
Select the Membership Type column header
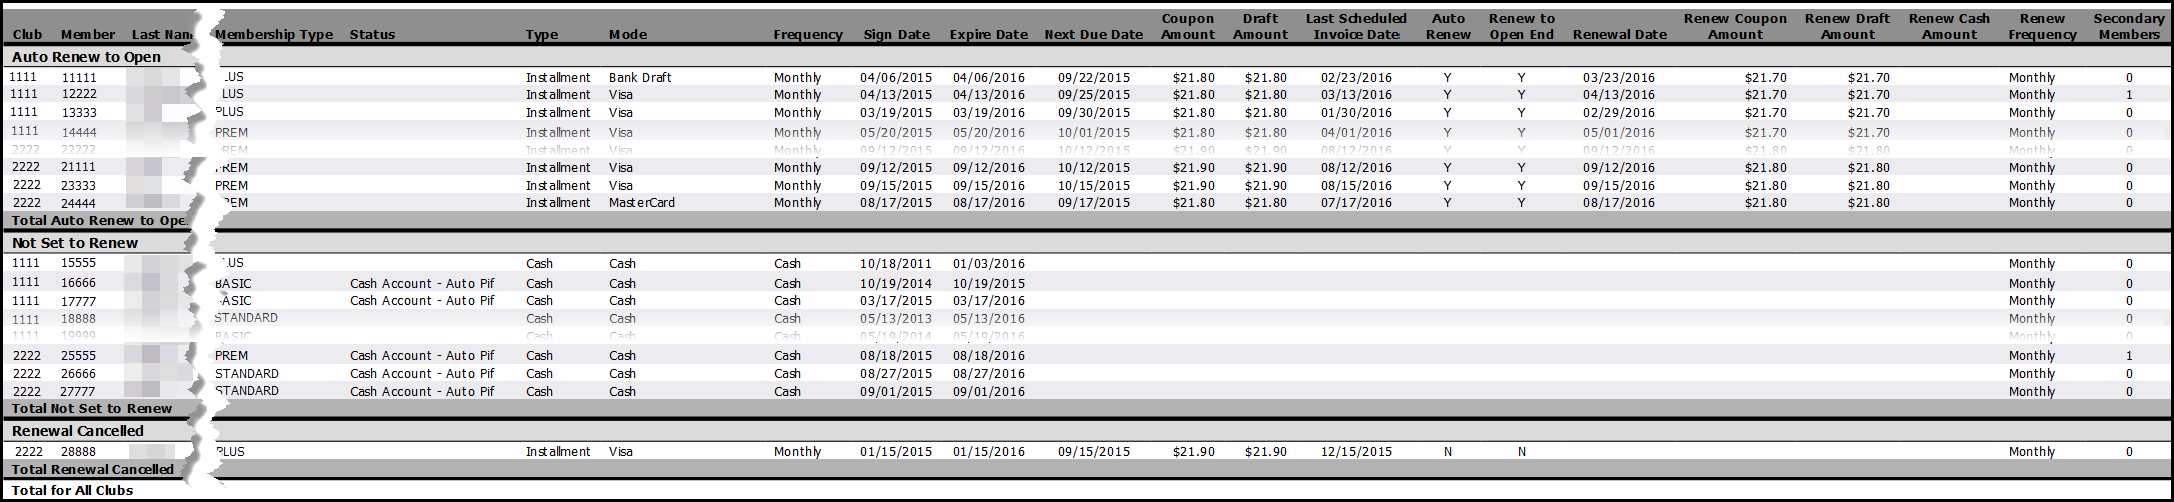click(274, 35)
